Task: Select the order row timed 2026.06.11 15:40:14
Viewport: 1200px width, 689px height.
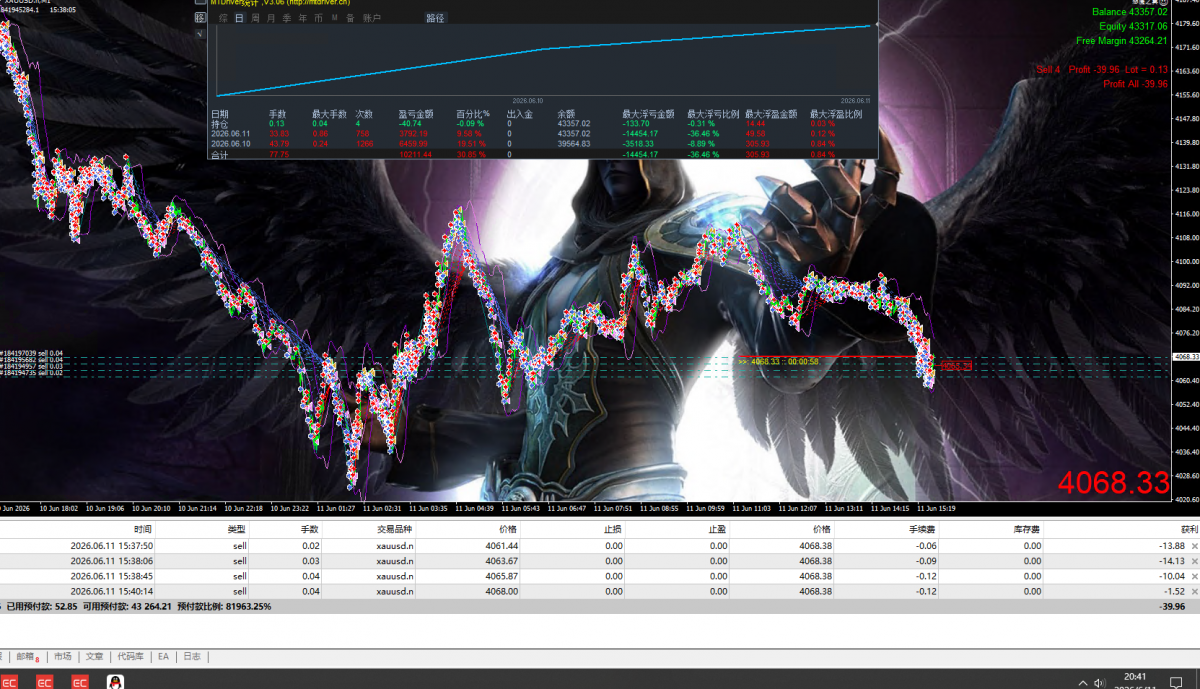Action: tap(600, 591)
